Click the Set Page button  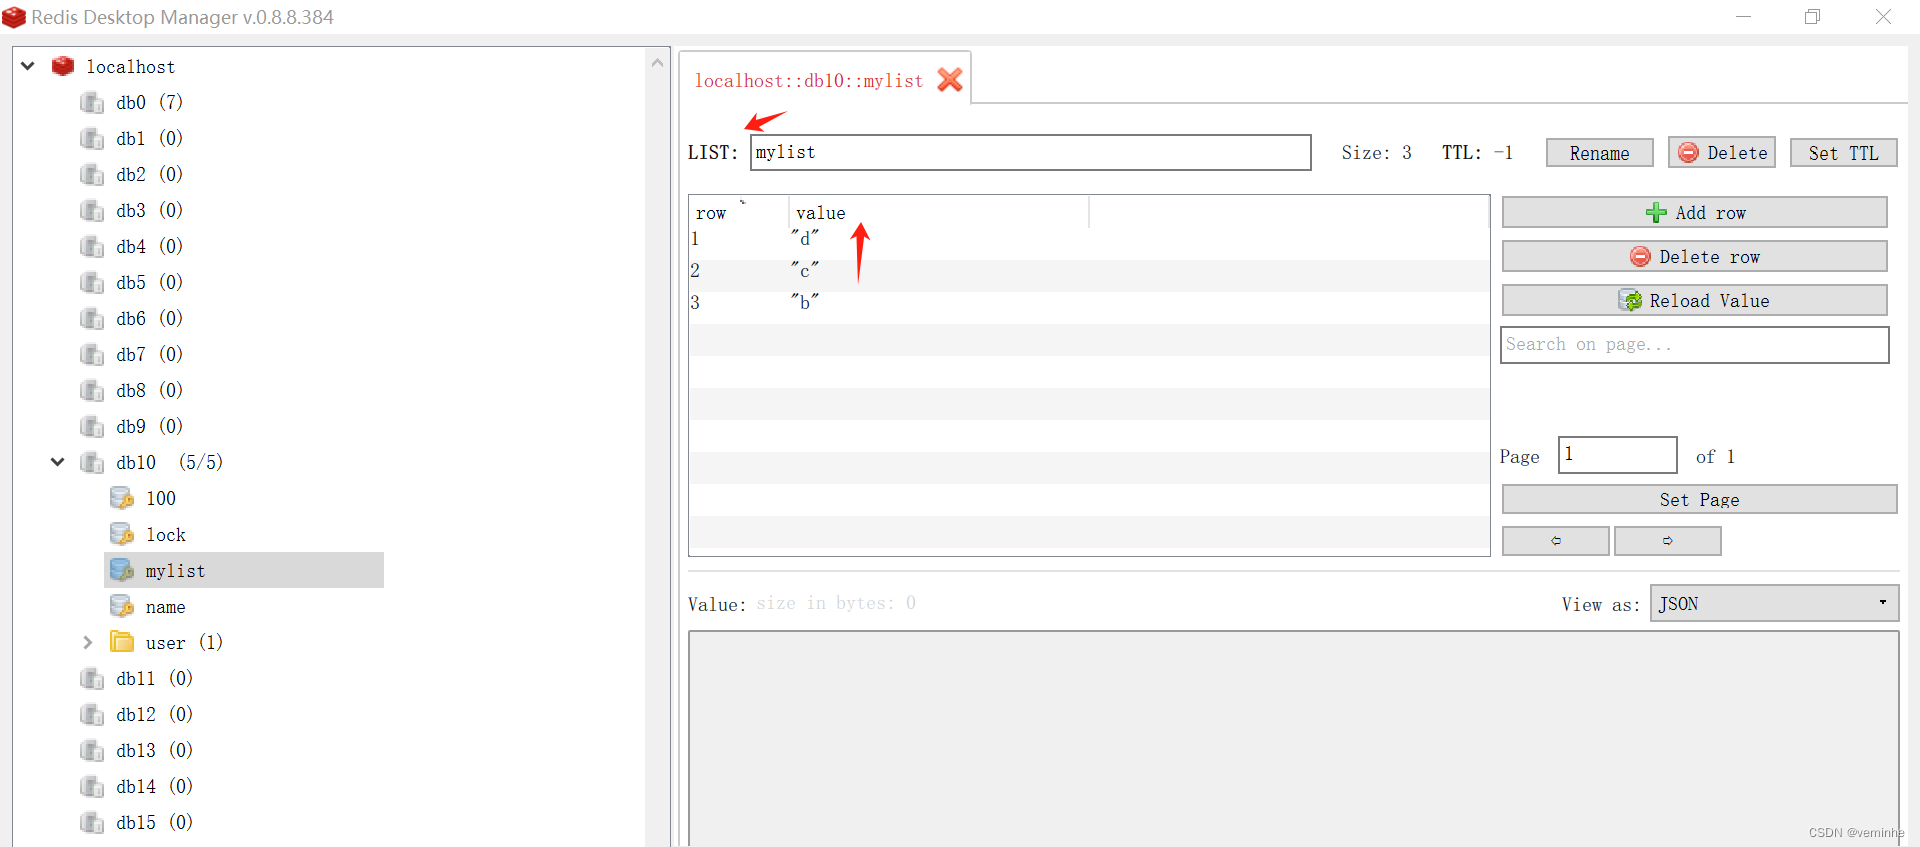[1699, 499]
